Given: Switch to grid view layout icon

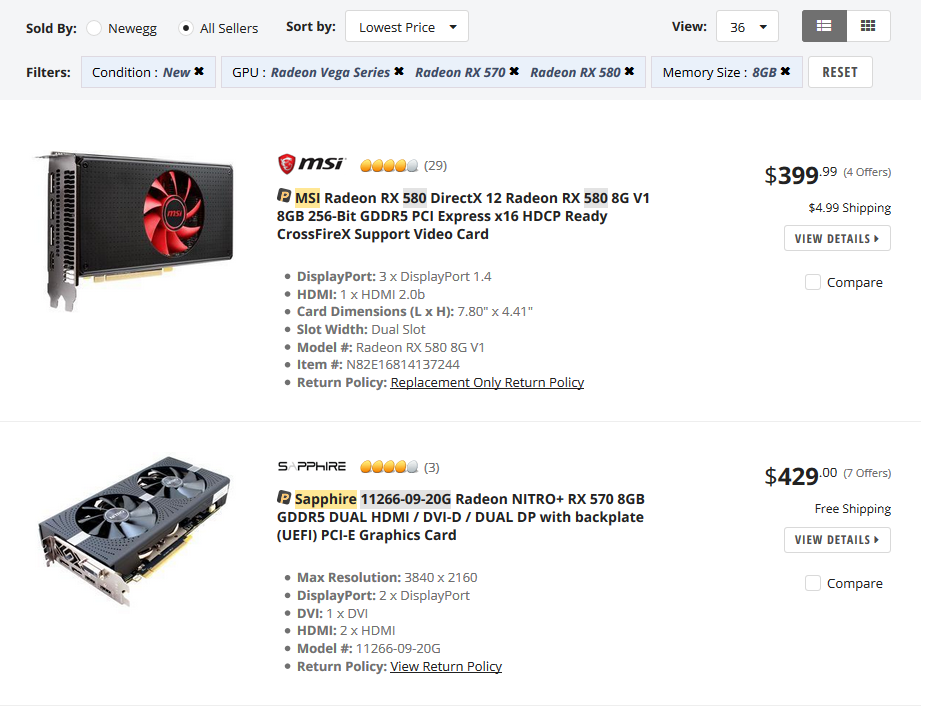Looking at the screenshot, I should [x=868, y=26].
